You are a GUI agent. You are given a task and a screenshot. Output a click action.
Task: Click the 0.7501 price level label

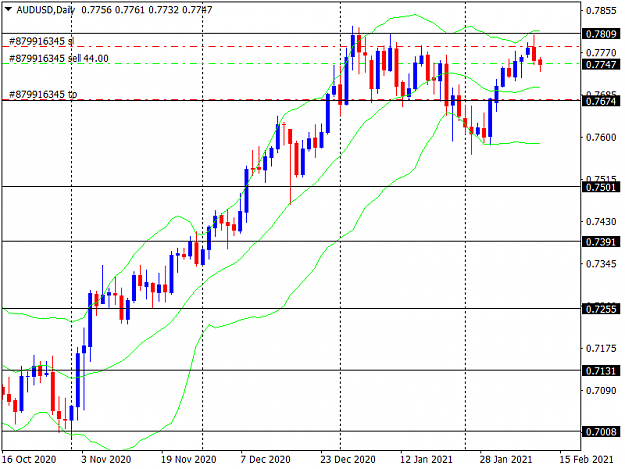pyautogui.click(x=602, y=187)
